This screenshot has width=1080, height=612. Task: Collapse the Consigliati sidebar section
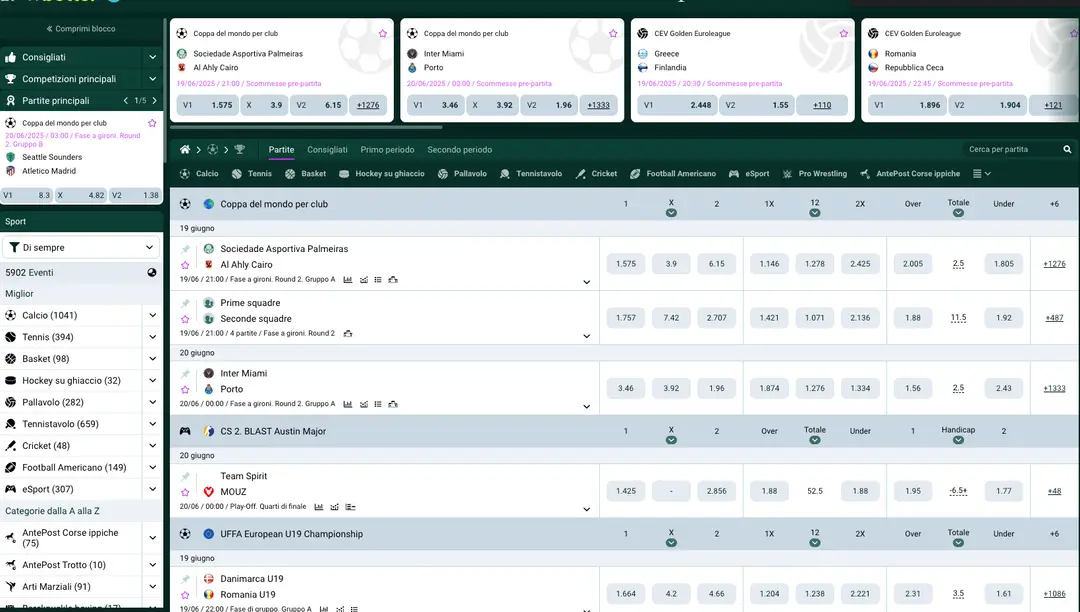pyautogui.click(x=152, y=57)
